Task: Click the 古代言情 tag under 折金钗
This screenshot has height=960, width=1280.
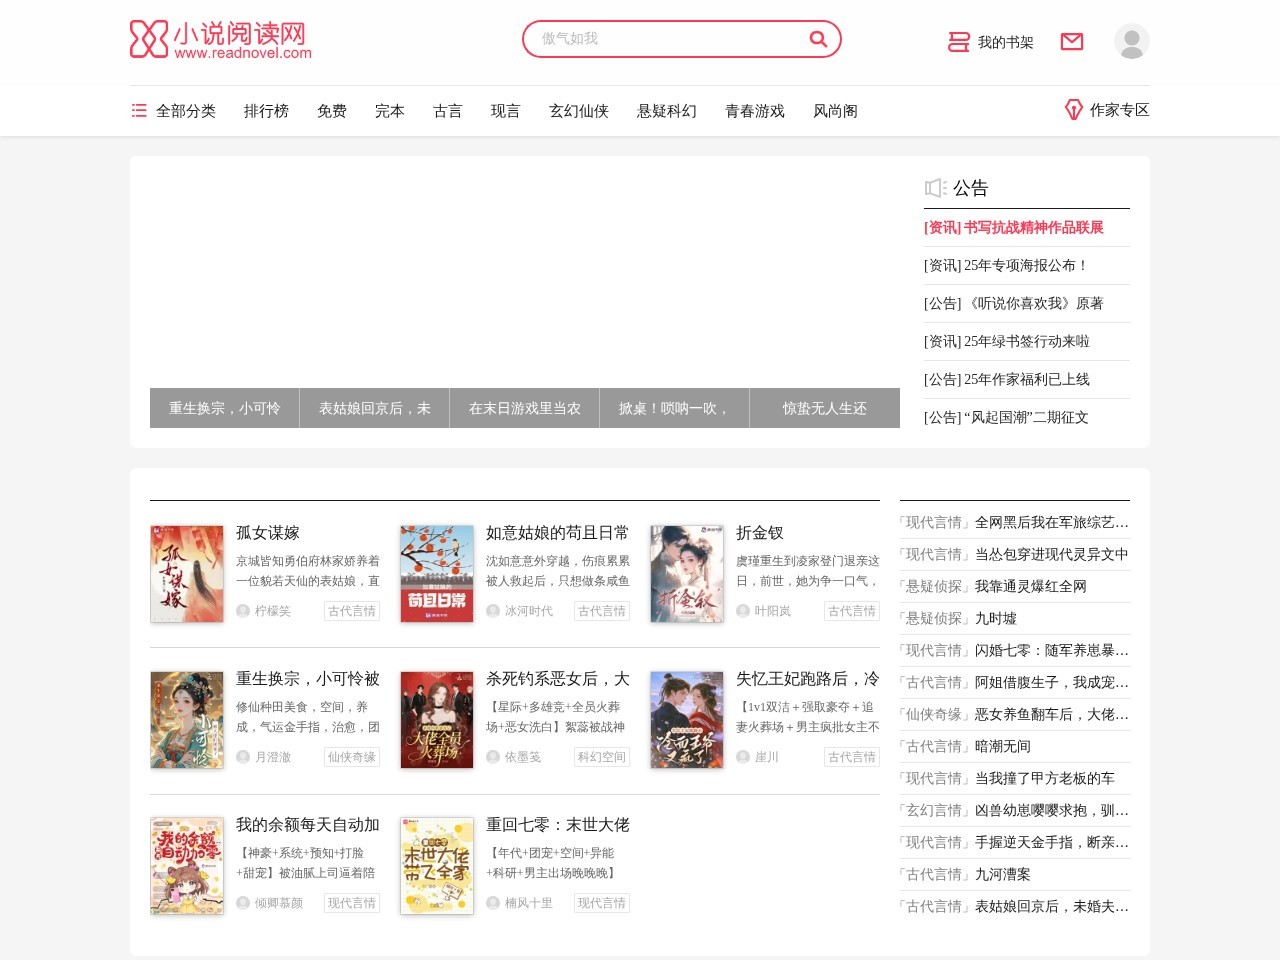Action: 851,611
